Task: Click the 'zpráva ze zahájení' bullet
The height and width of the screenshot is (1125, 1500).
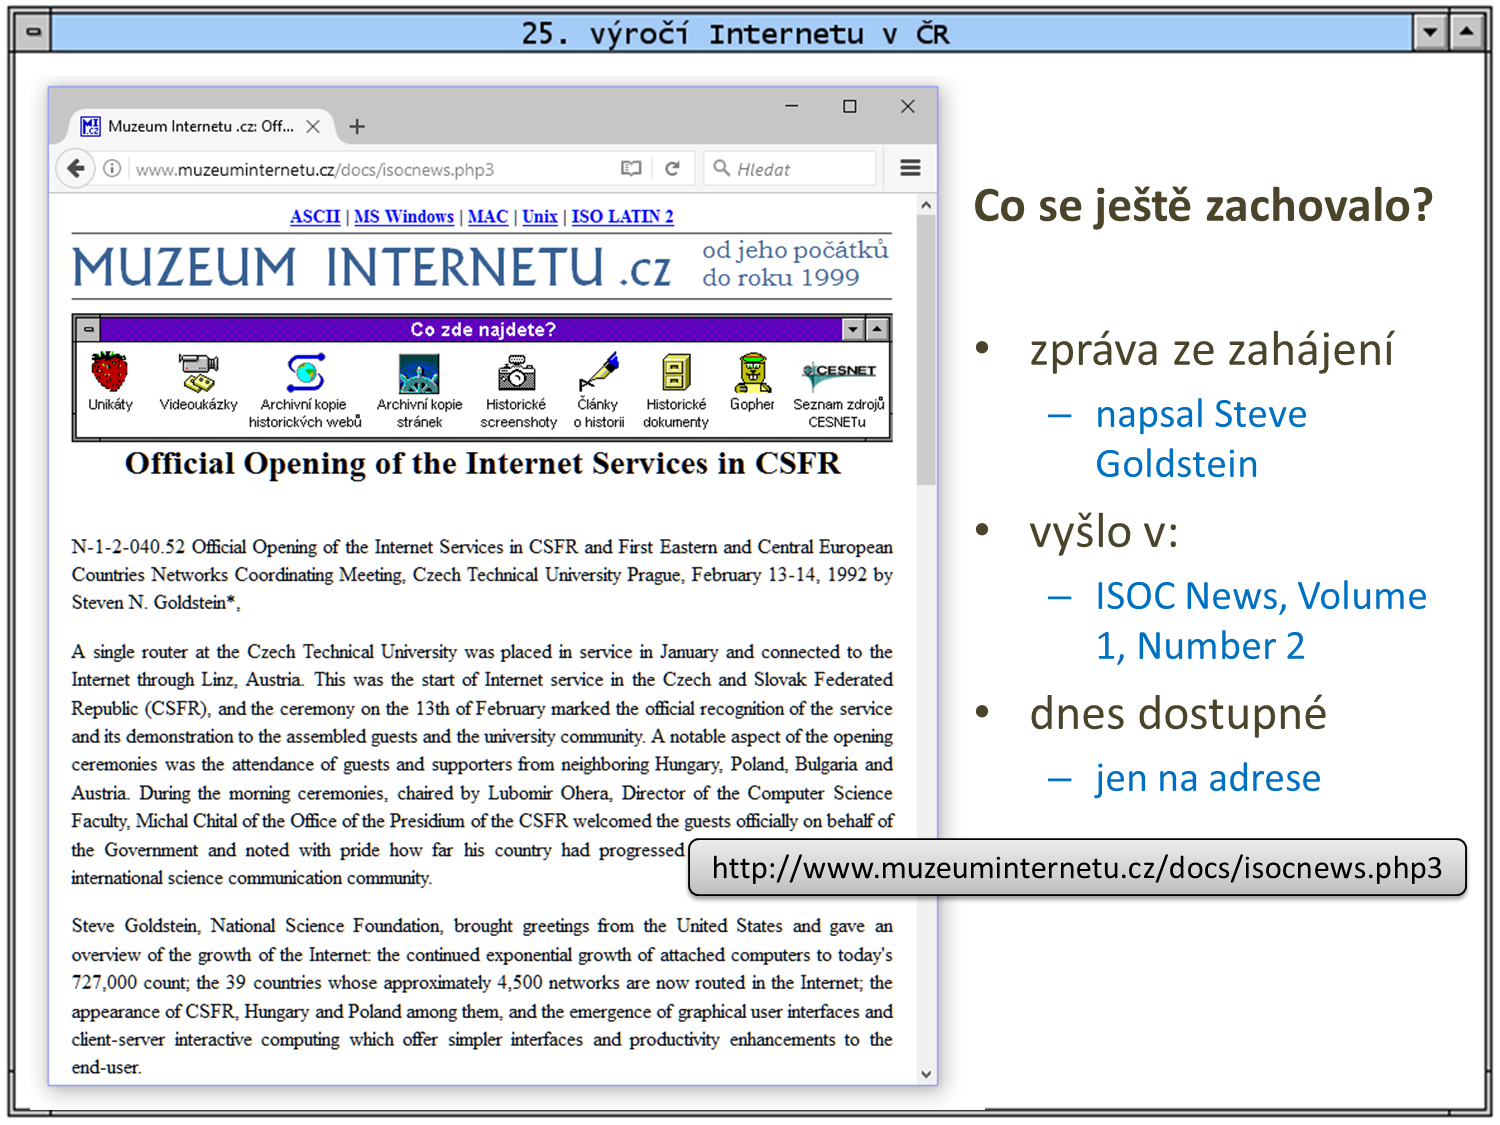Action: pos(1211,349)
